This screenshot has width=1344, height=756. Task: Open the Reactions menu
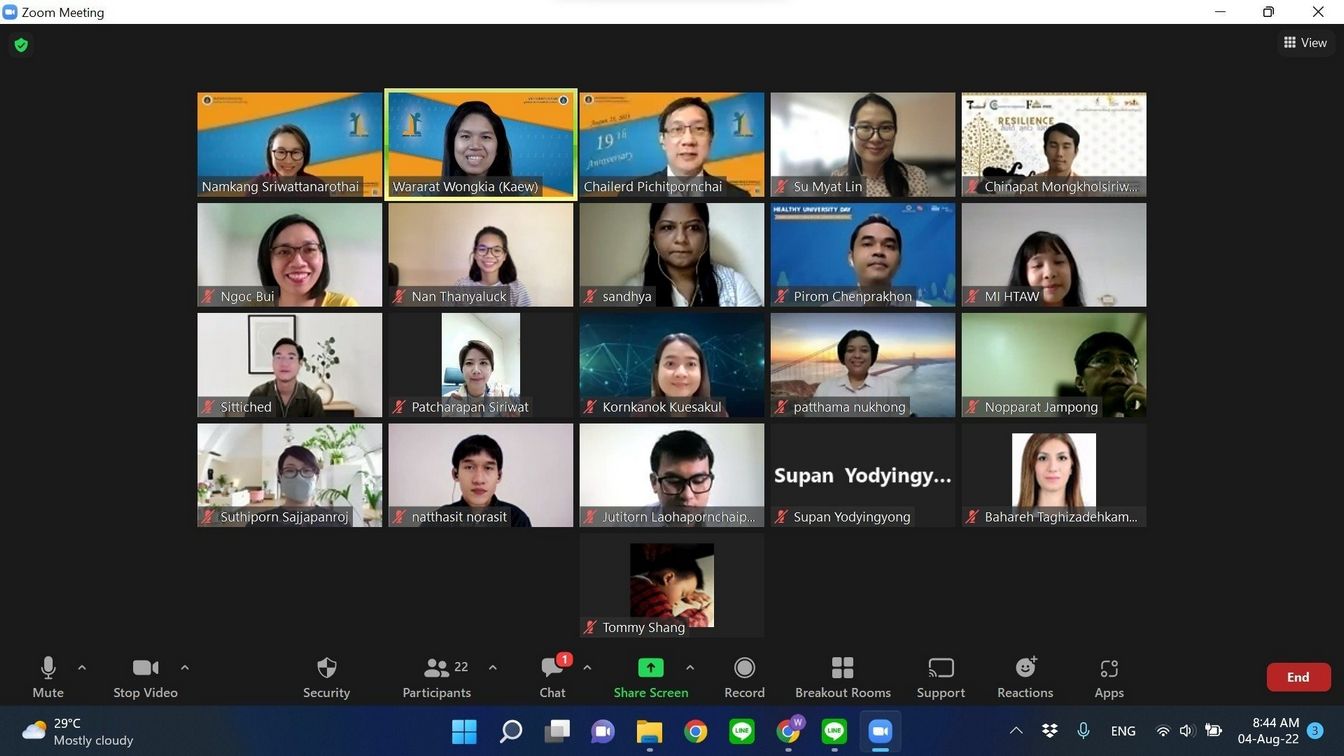tap(1025, 677)
